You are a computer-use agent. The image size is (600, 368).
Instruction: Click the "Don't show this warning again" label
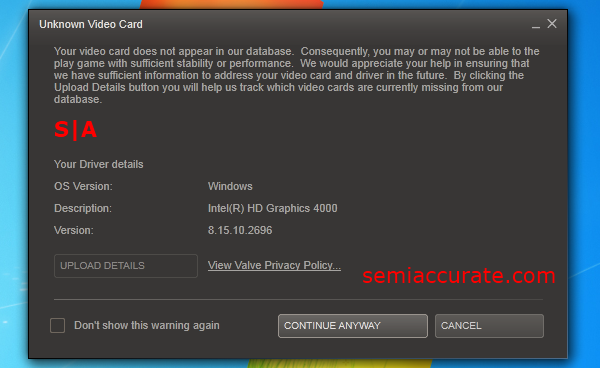click(x=147, y=325)
